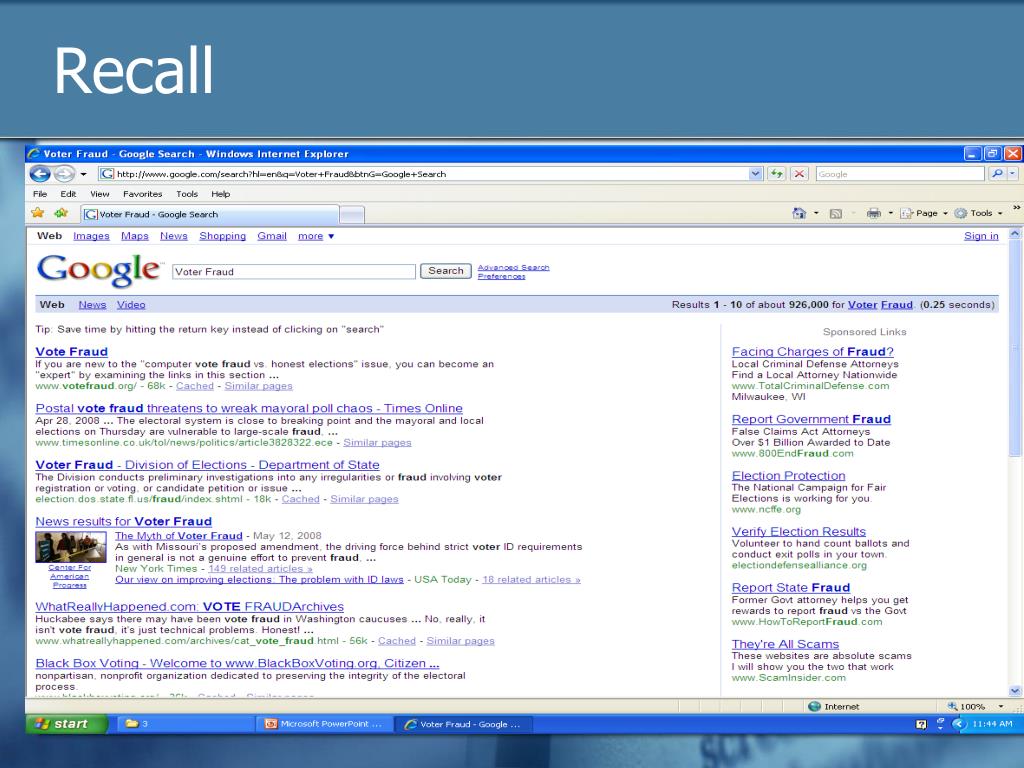Open Black Box Voting result link
The height and width of the screenshot is (768, 1024).
(237, 663)
